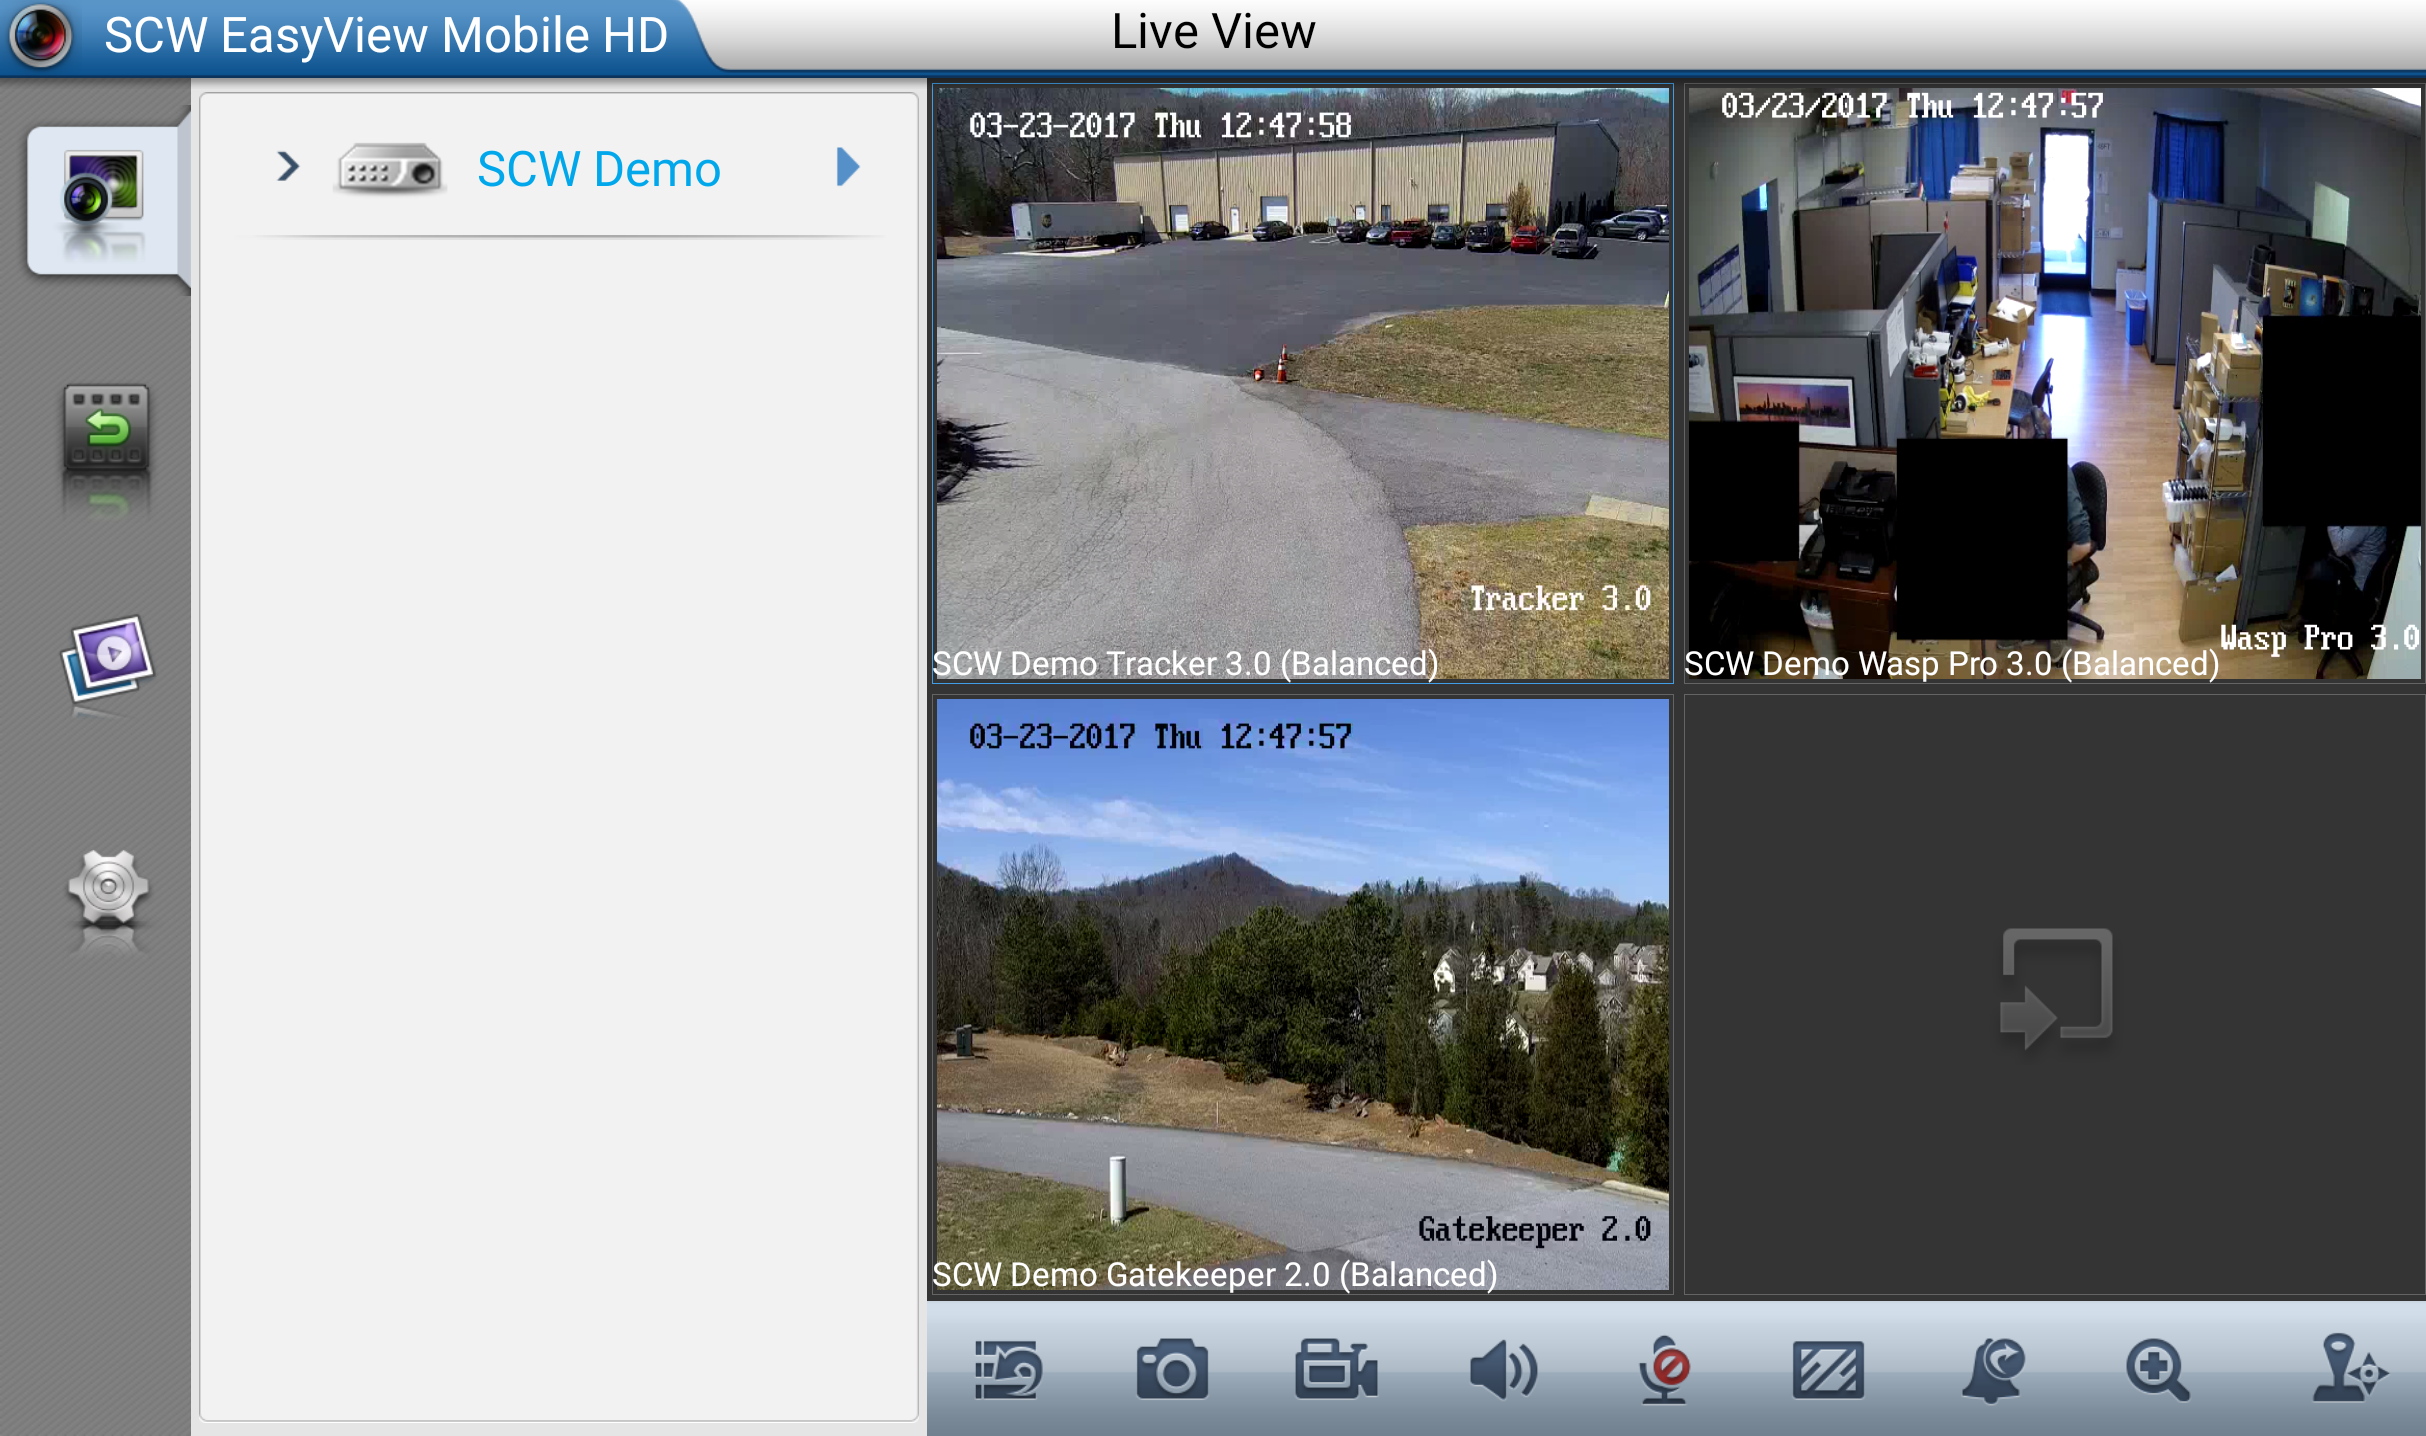Open the Picture & Video gallery icon
This screenshot has width=2426, height=1436.
(108, 657)
